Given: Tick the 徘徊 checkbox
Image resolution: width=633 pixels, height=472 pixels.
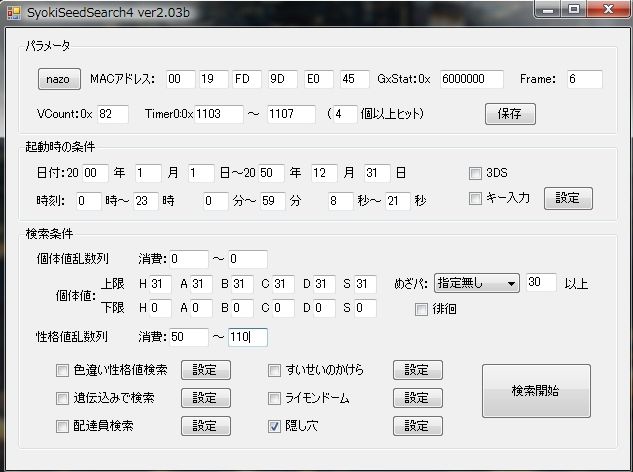Looking at the screenshot, I should pos(421,309).
